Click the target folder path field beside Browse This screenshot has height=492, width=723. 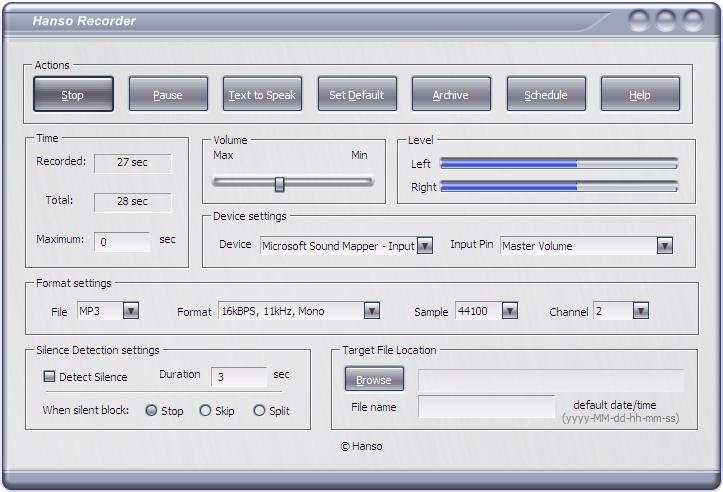(551, 380)
